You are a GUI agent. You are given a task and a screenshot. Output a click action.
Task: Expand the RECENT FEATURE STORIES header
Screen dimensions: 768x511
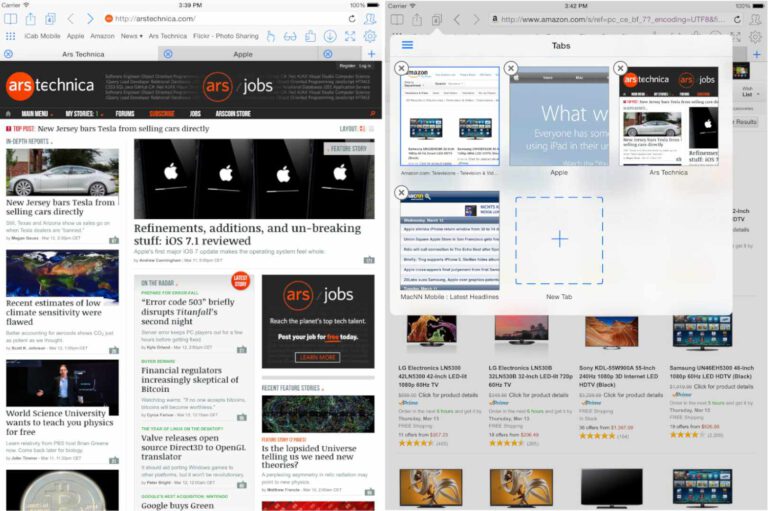(x=292, y=388)
